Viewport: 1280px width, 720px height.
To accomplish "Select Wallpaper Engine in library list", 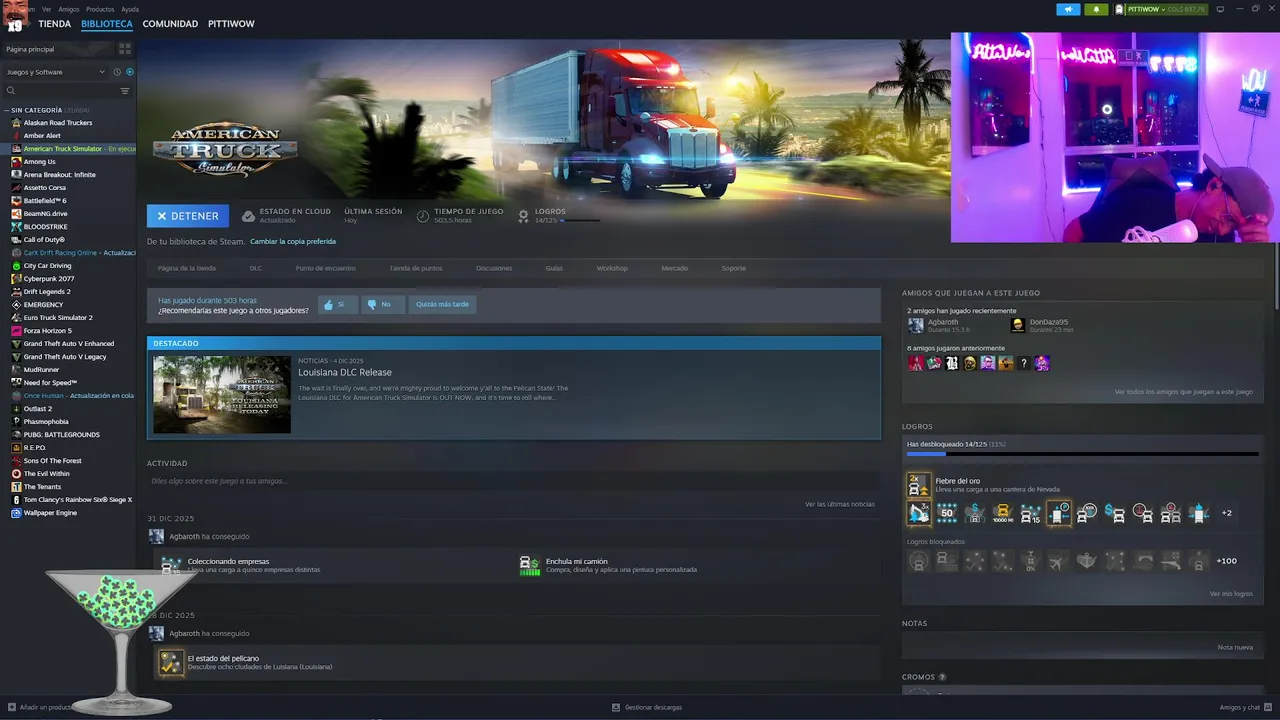I will tap(50, 513).
